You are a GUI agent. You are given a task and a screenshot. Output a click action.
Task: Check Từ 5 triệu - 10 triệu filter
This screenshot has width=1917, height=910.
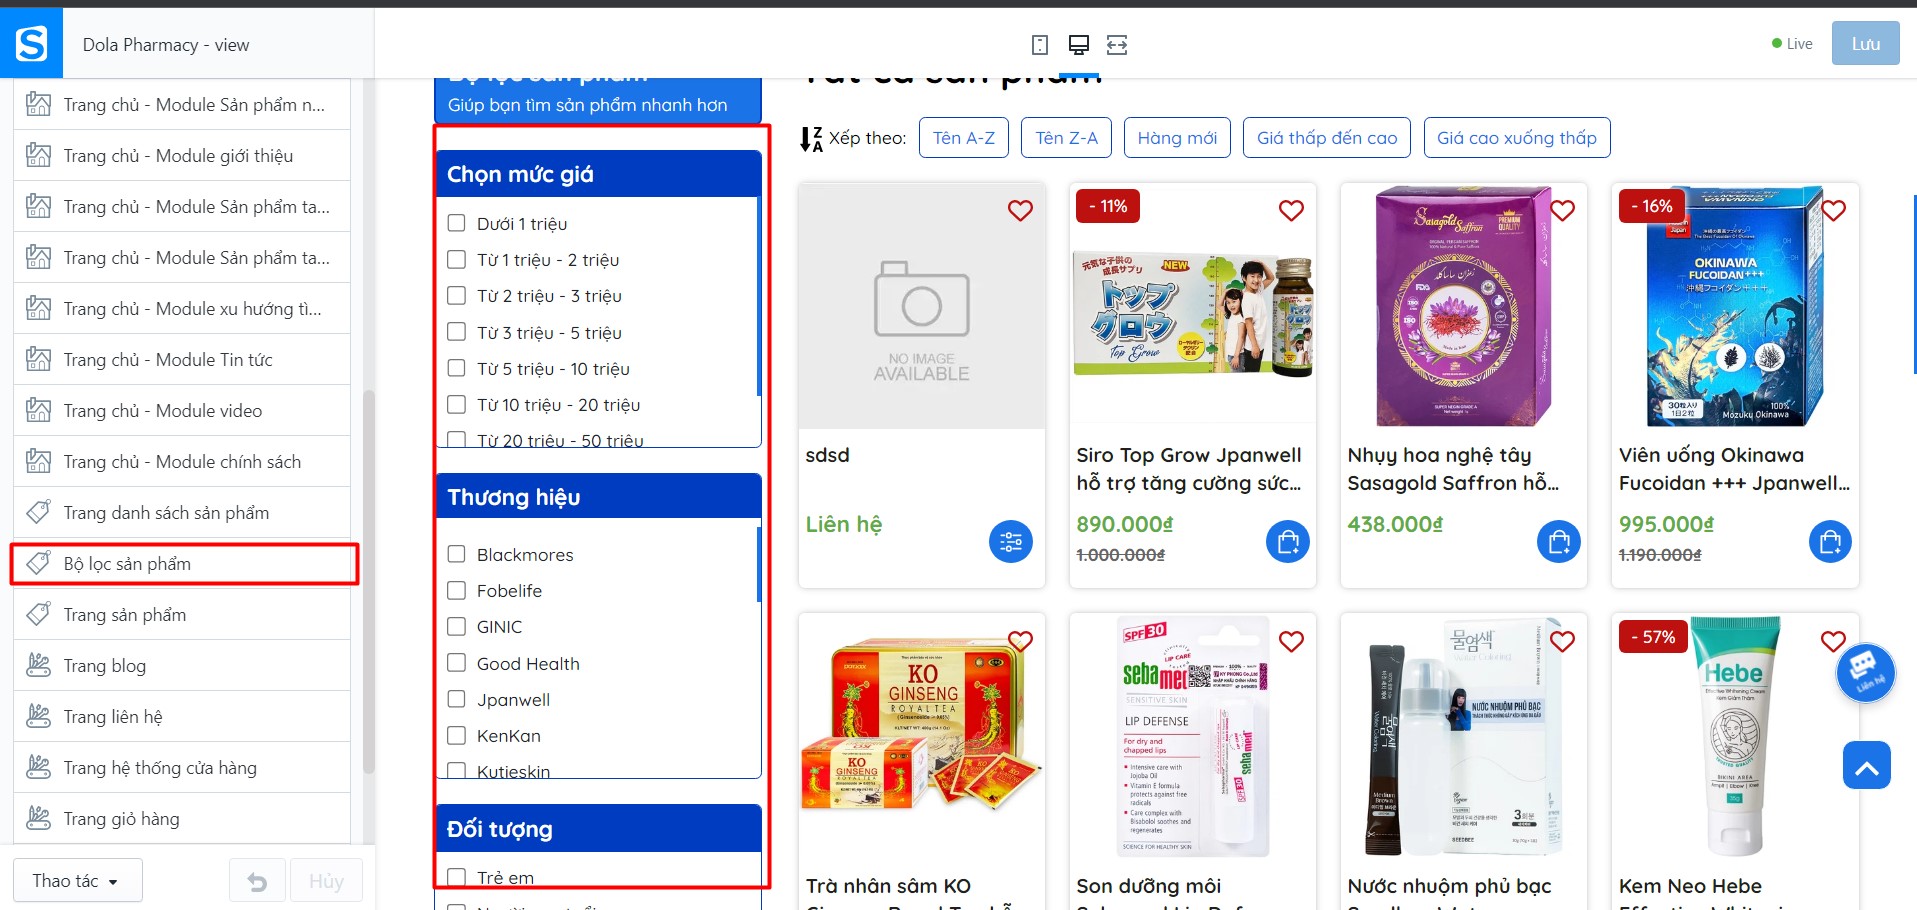[456, 368]
